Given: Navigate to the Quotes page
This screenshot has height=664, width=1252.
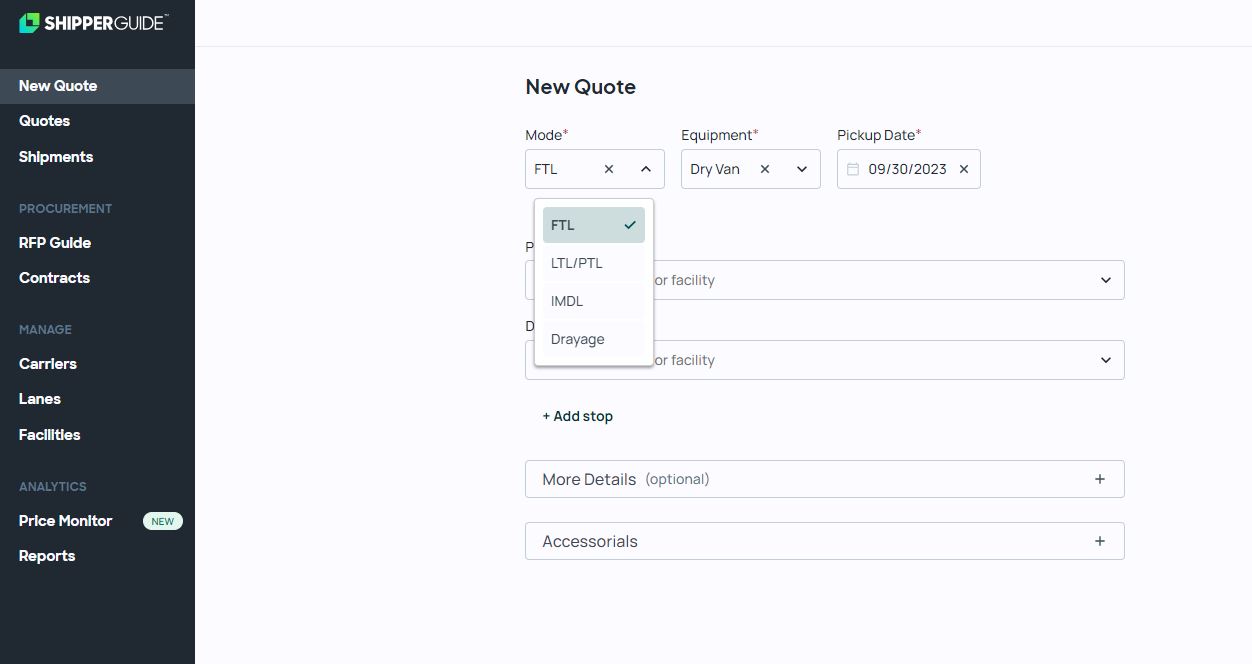Looking at the screenshot, I should (x=44, y=121).
